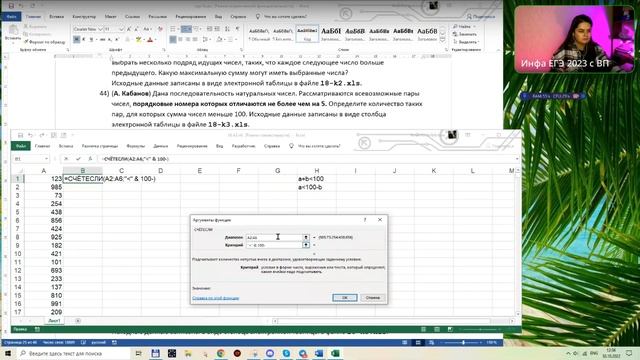Expand Word's styles gallery more arrow

442,39
